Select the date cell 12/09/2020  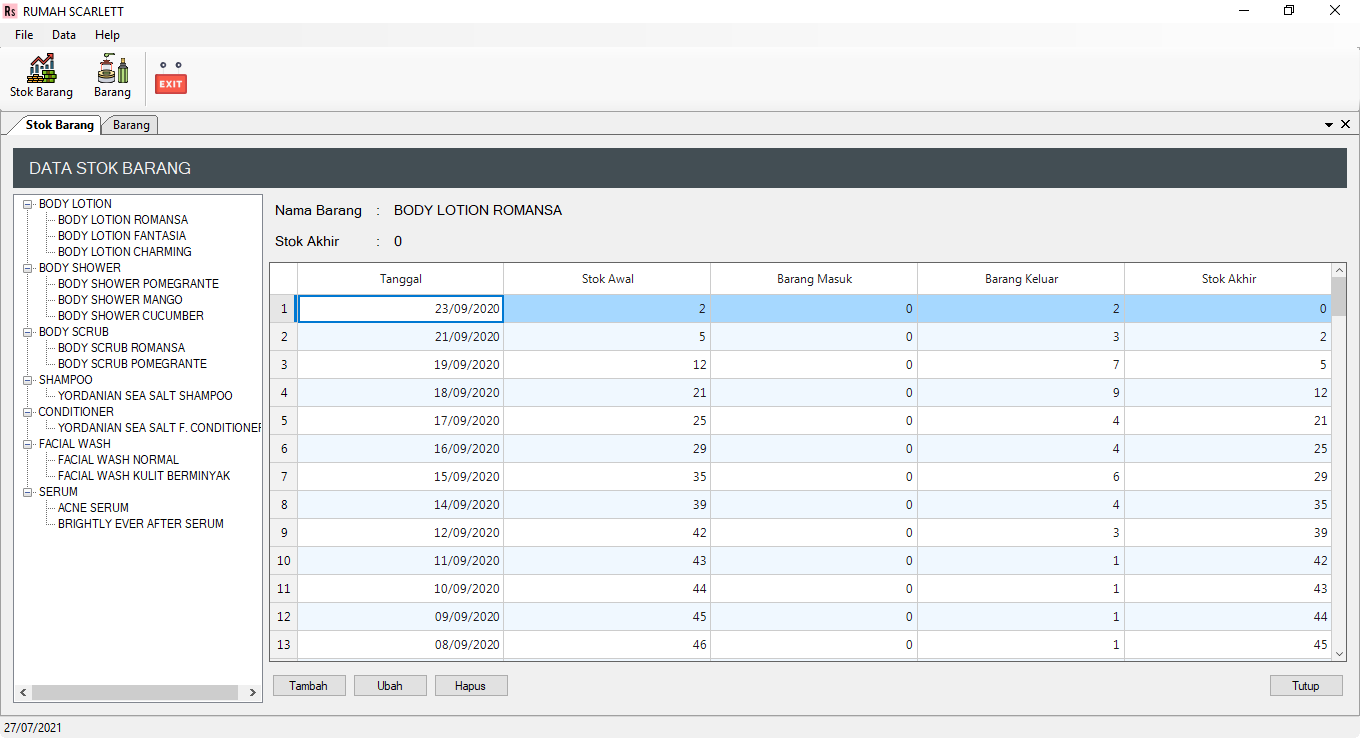400,533
